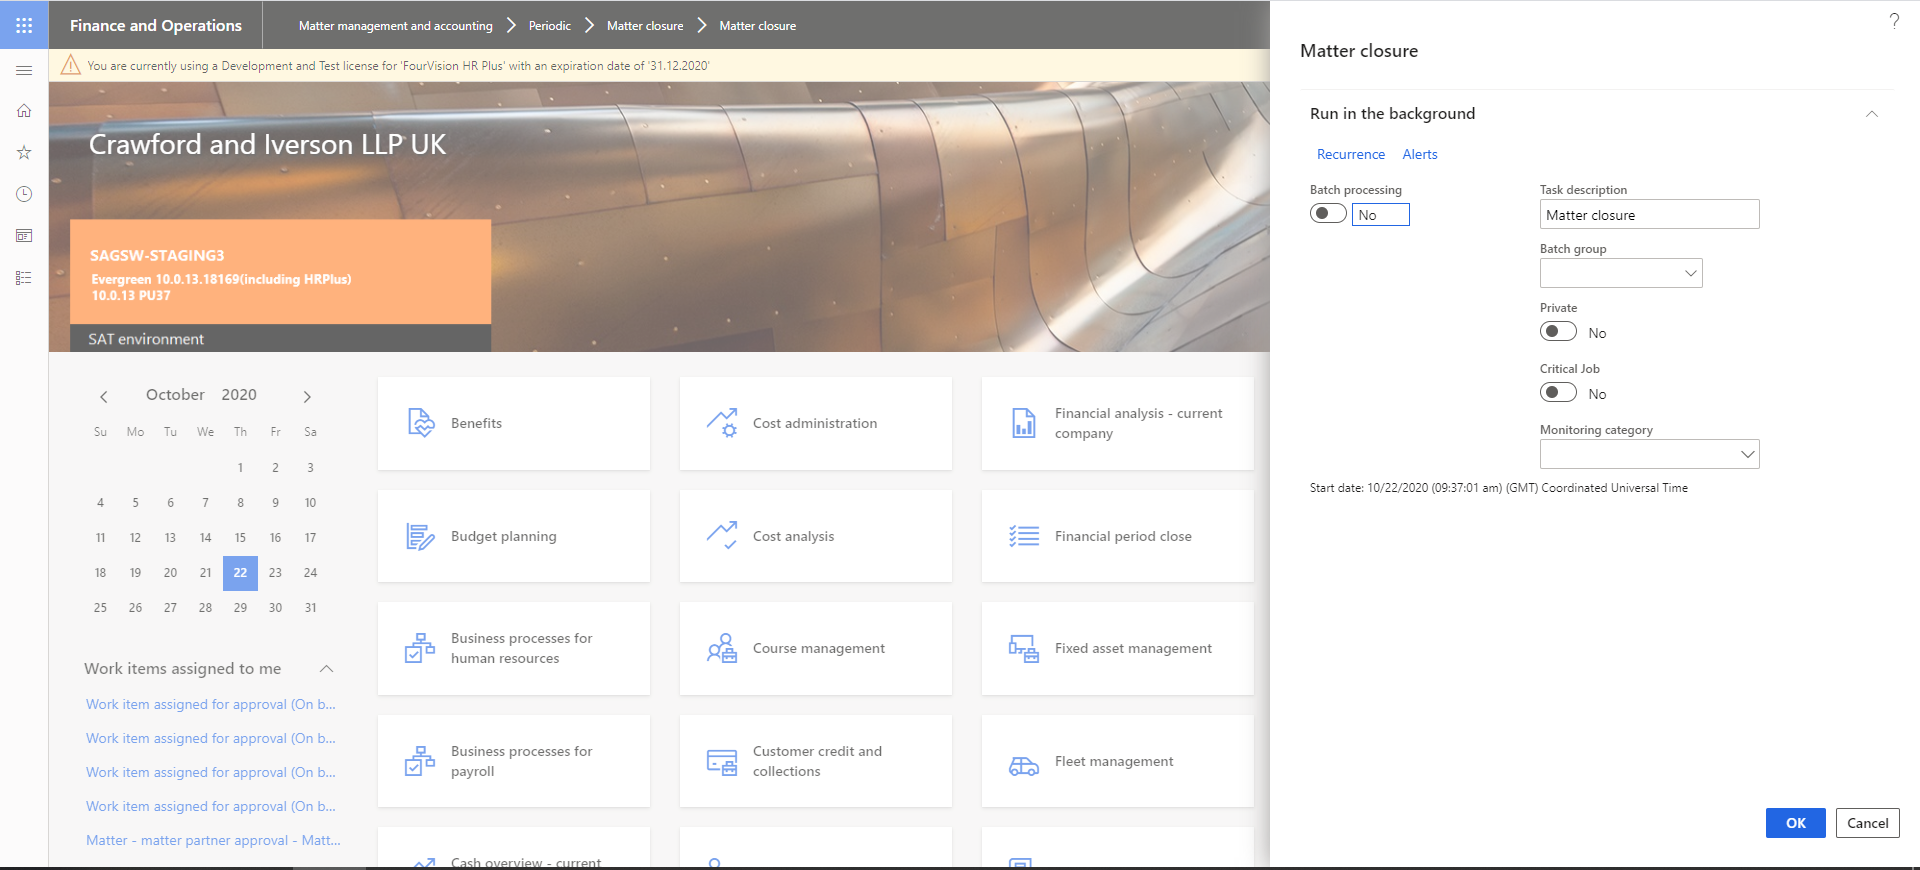Click Customer credit and collections icon
1920x870 pixels.
coord(722,762)
